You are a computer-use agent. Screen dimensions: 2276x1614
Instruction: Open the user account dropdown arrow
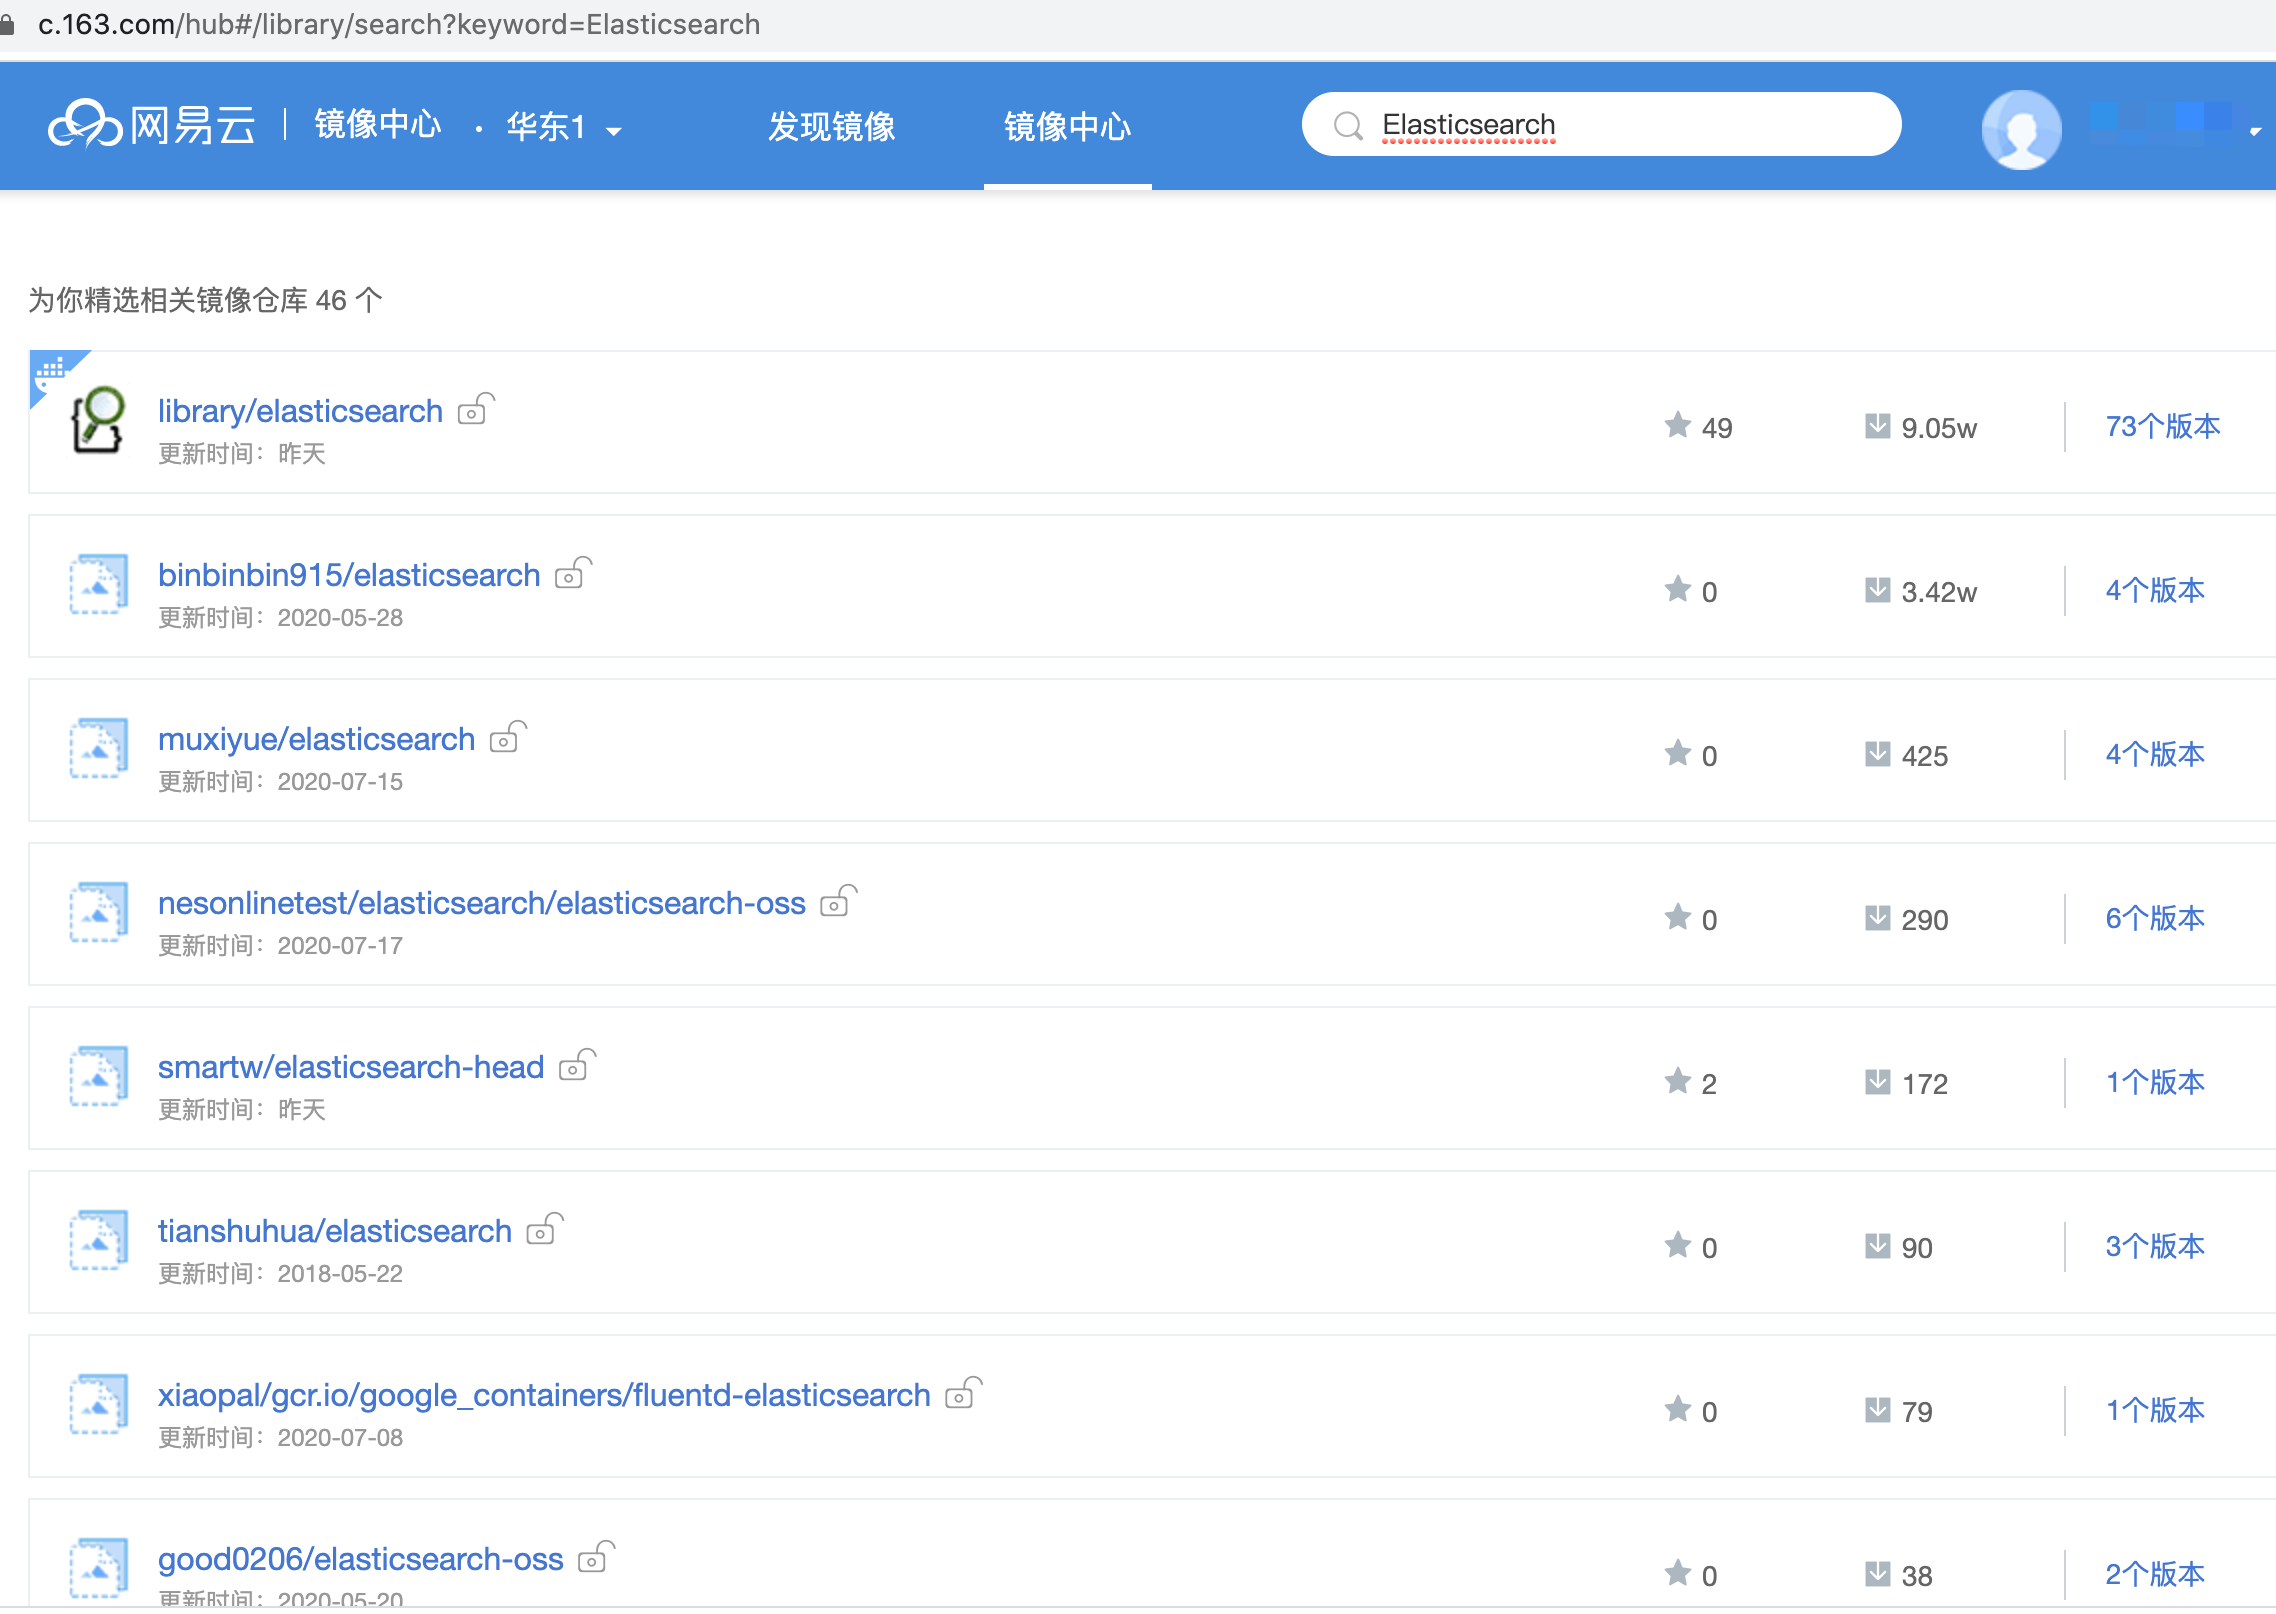[x=2255, y=131]
